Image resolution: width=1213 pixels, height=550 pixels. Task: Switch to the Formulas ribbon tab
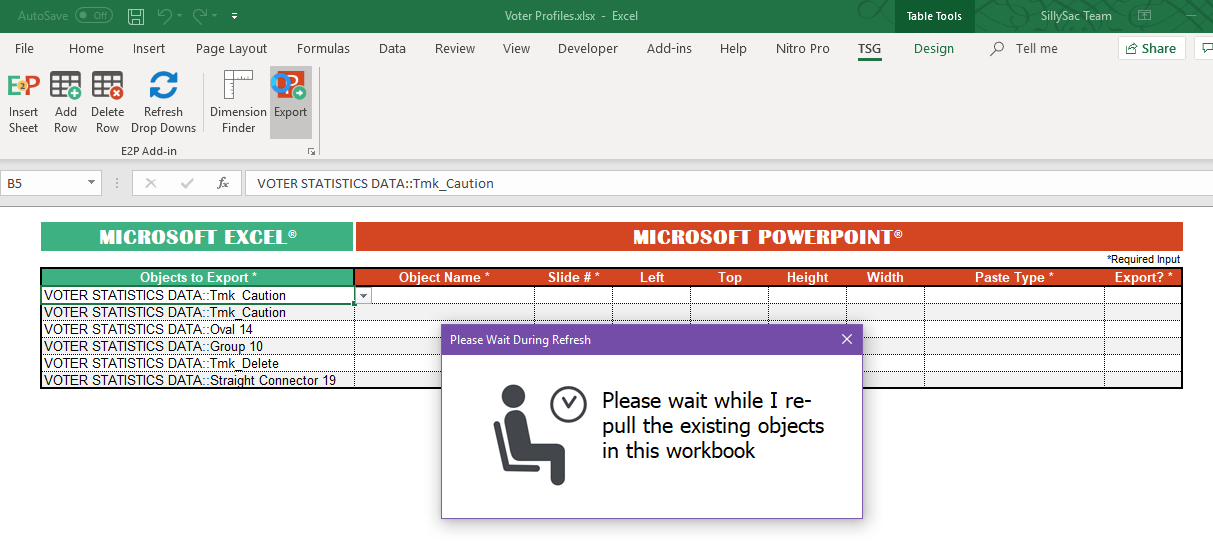pos(323,48)
